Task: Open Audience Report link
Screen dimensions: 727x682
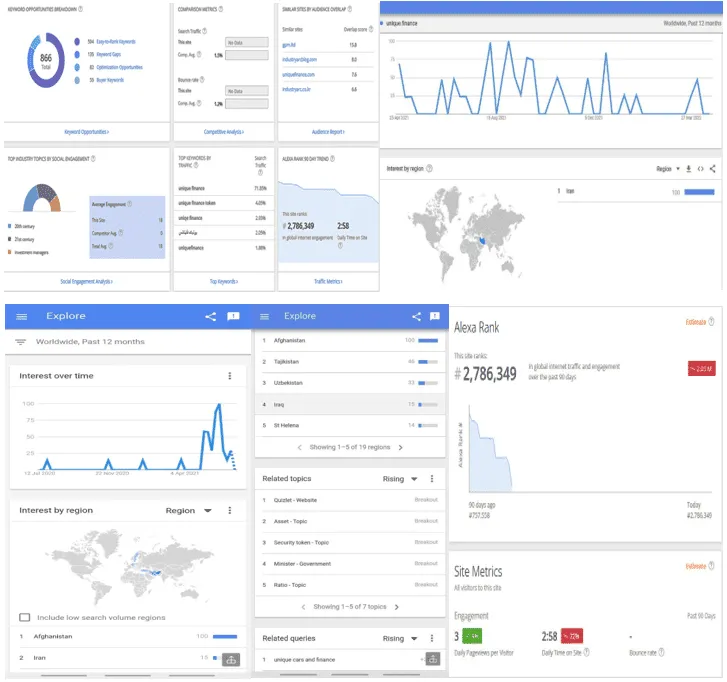Action: click(328, 132)
